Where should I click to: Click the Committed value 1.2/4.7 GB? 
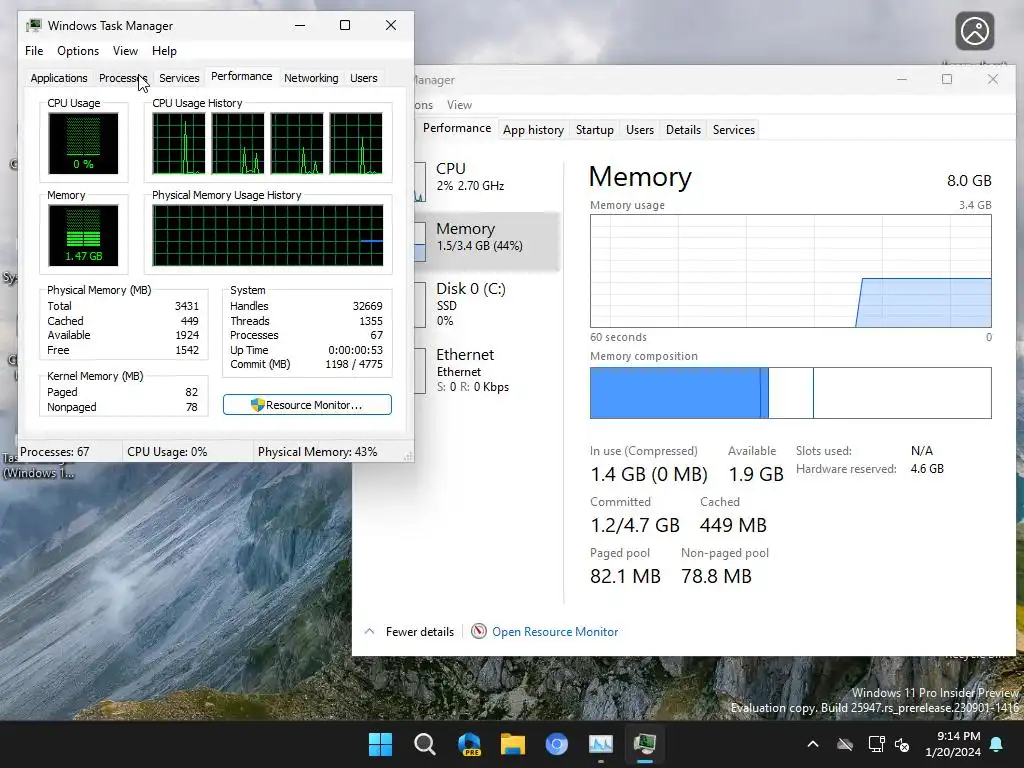[635, 525]
